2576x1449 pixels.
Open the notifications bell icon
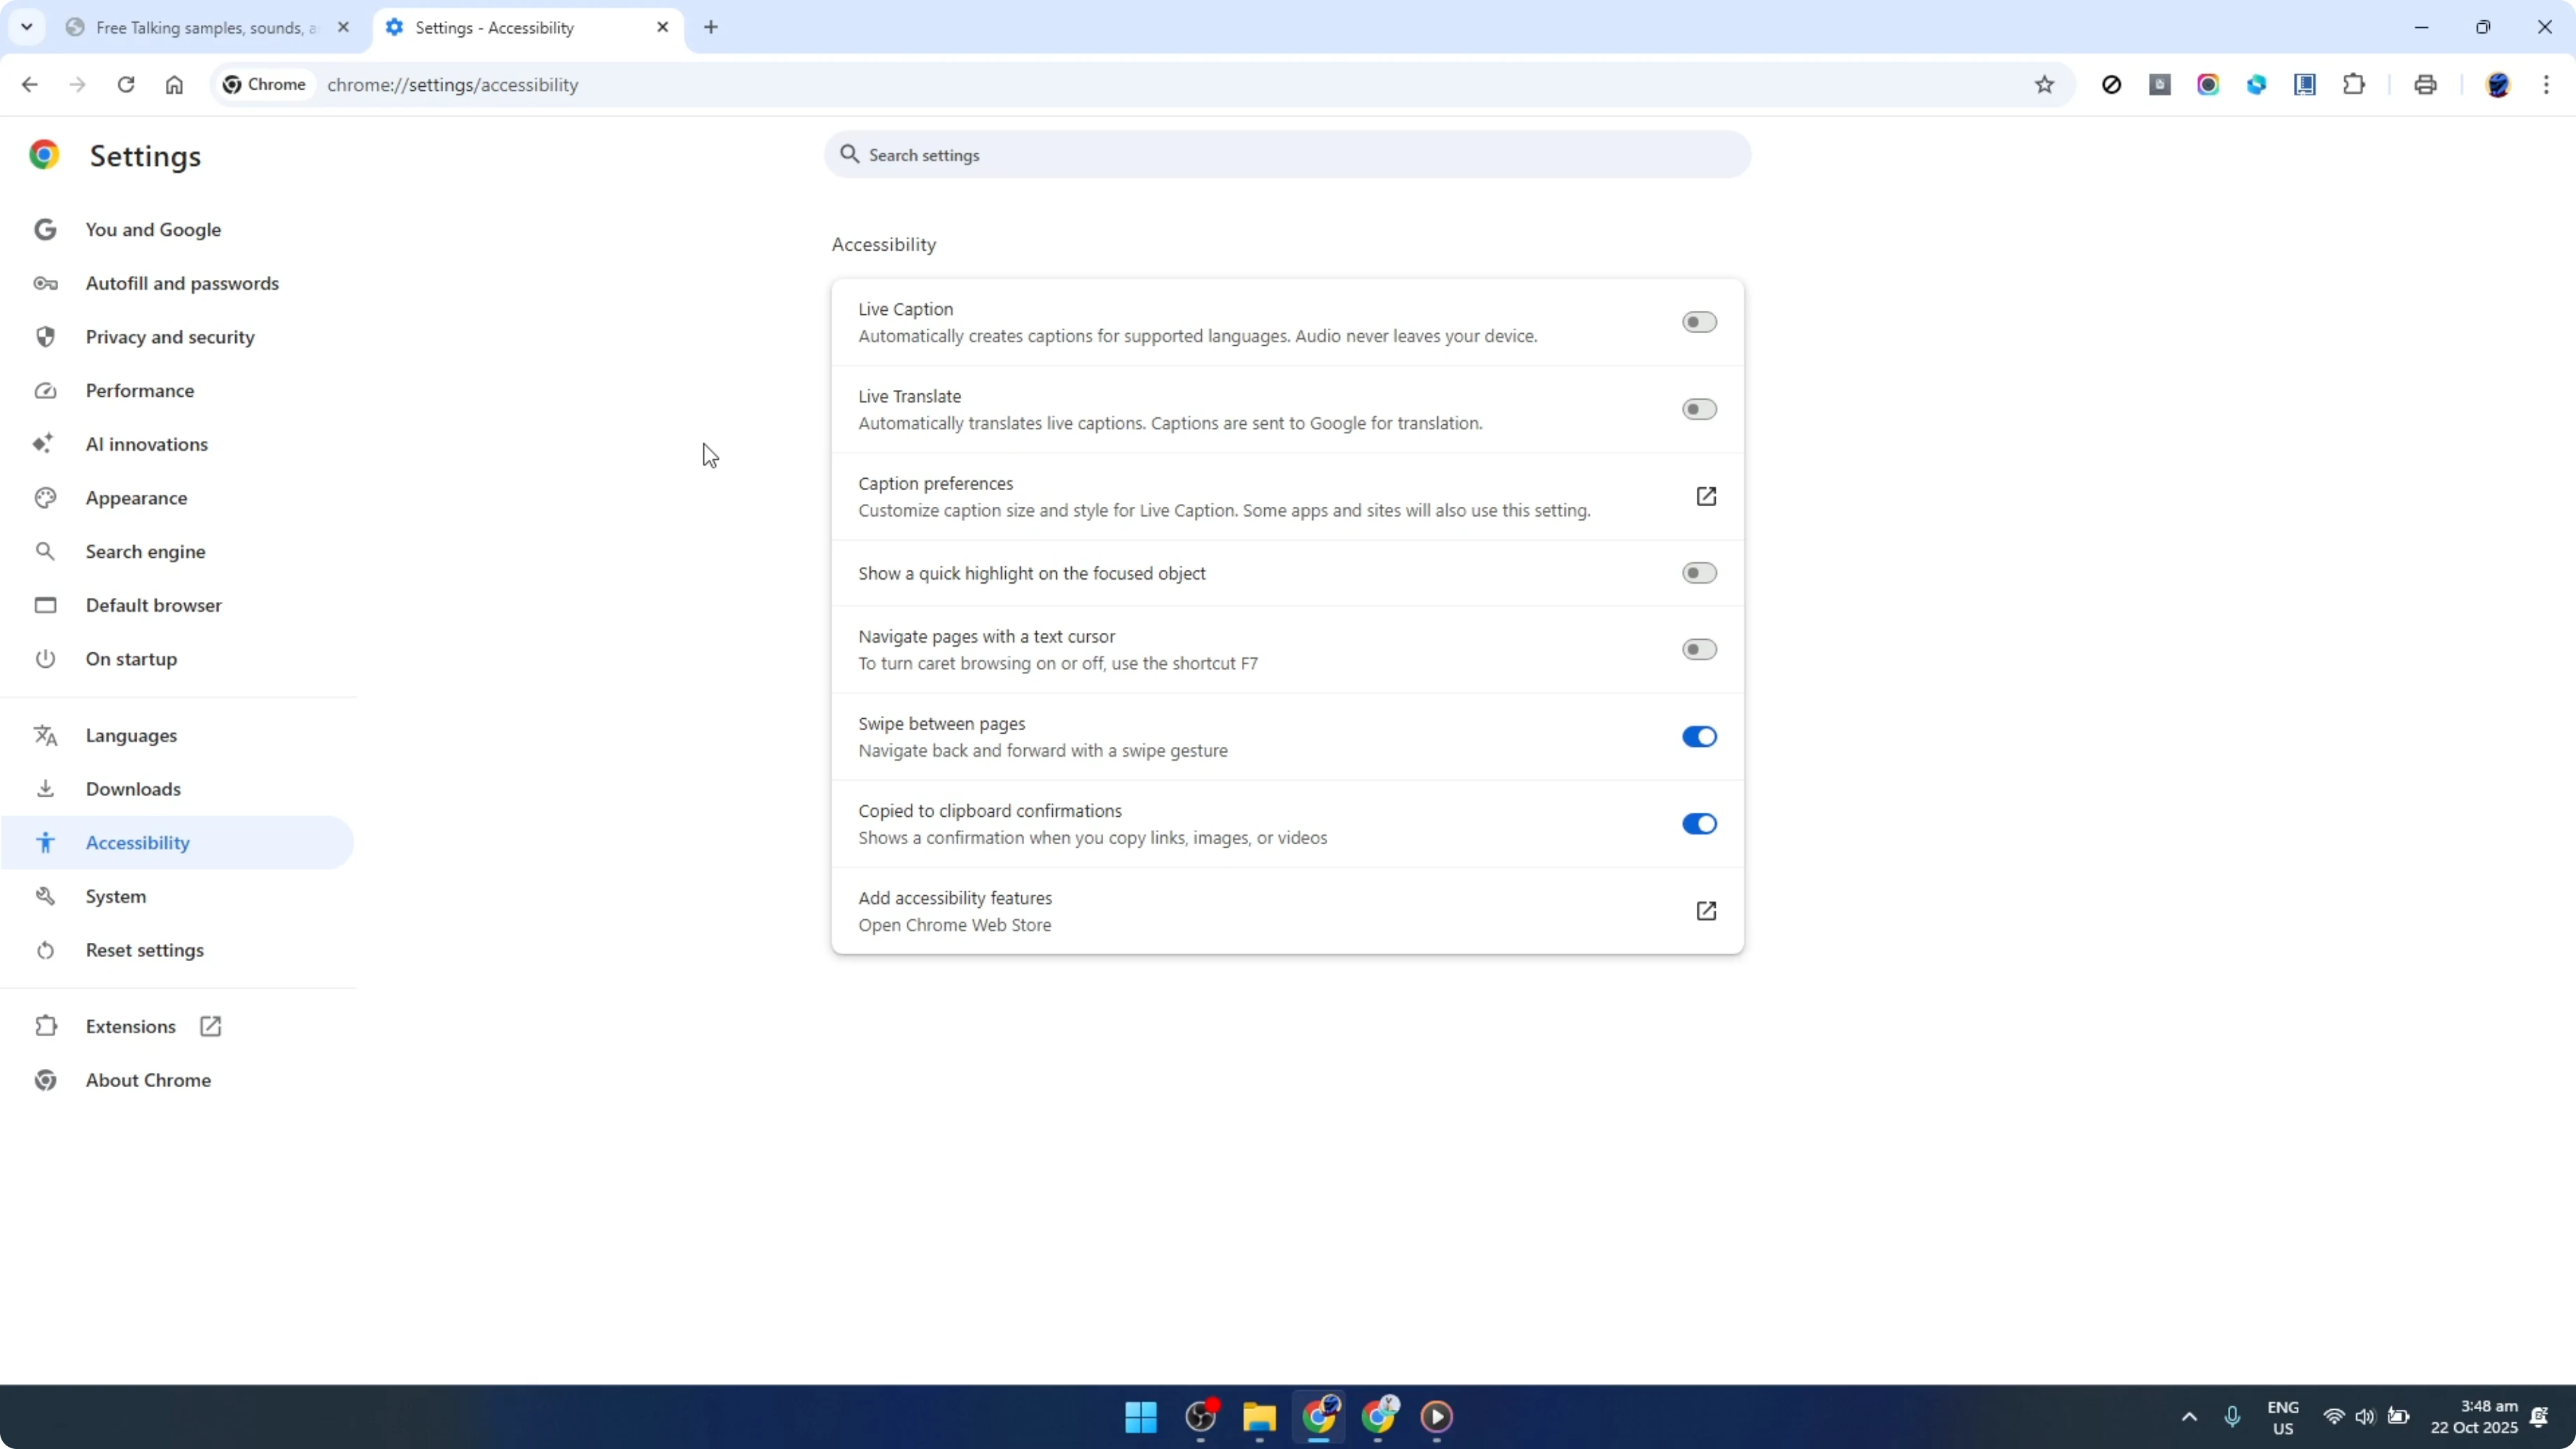coord(2538,1417)
